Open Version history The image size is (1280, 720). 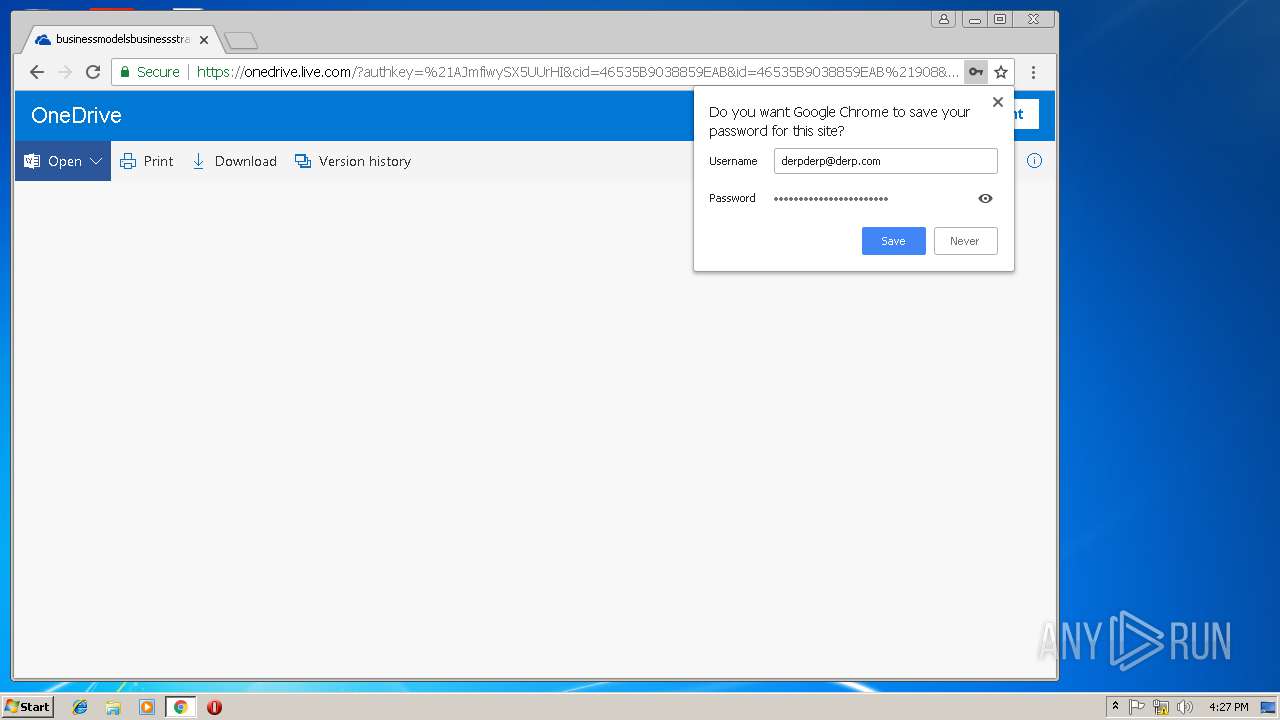tap(353, 161)
